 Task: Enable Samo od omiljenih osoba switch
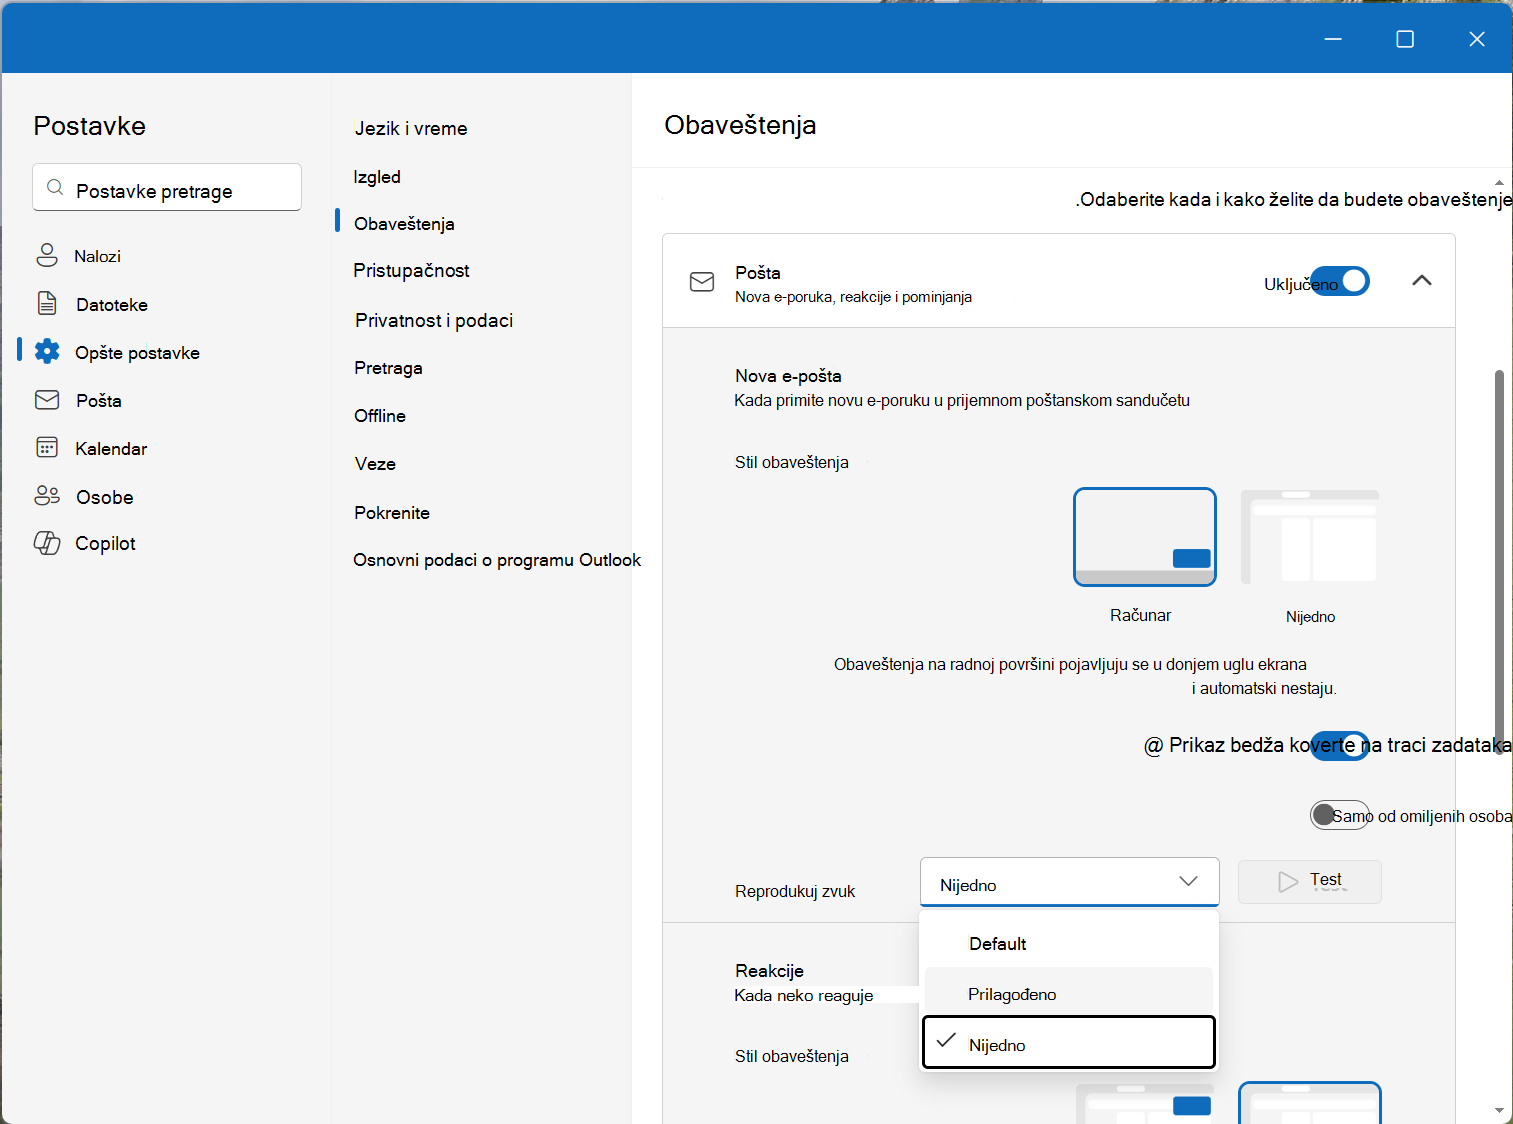coord(1340,815)
